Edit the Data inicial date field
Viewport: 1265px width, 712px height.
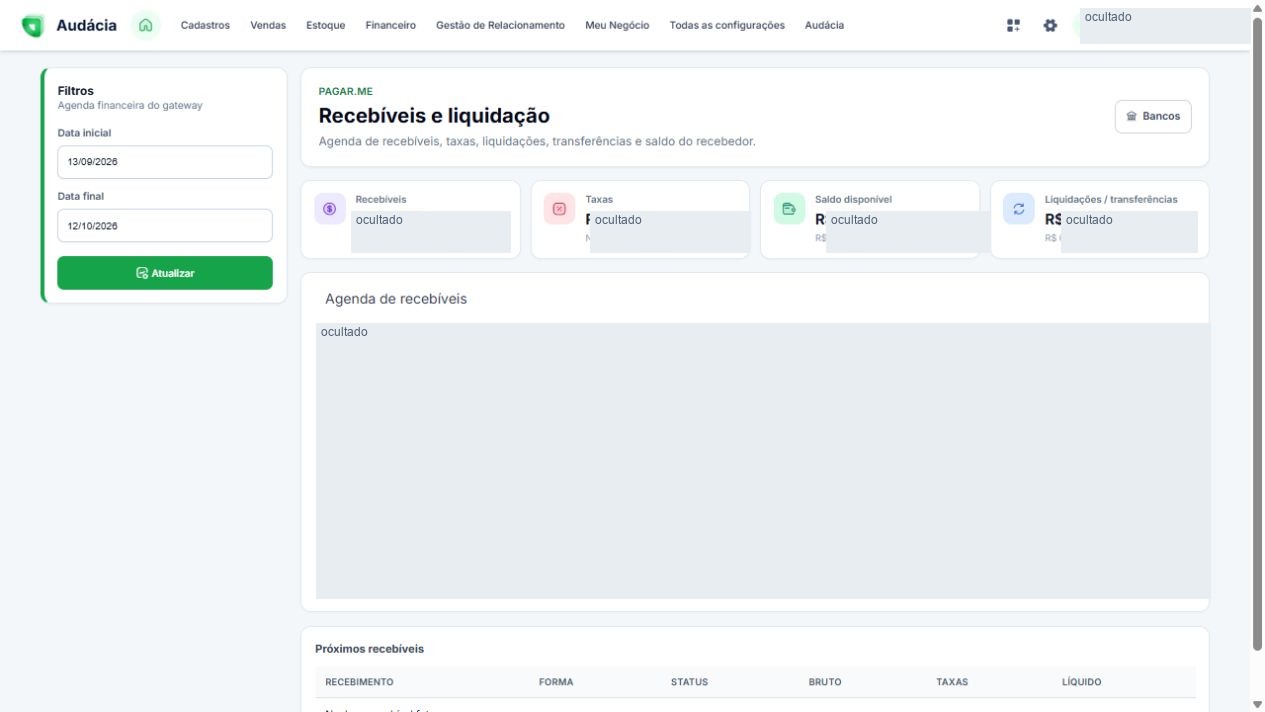point(165,162)
